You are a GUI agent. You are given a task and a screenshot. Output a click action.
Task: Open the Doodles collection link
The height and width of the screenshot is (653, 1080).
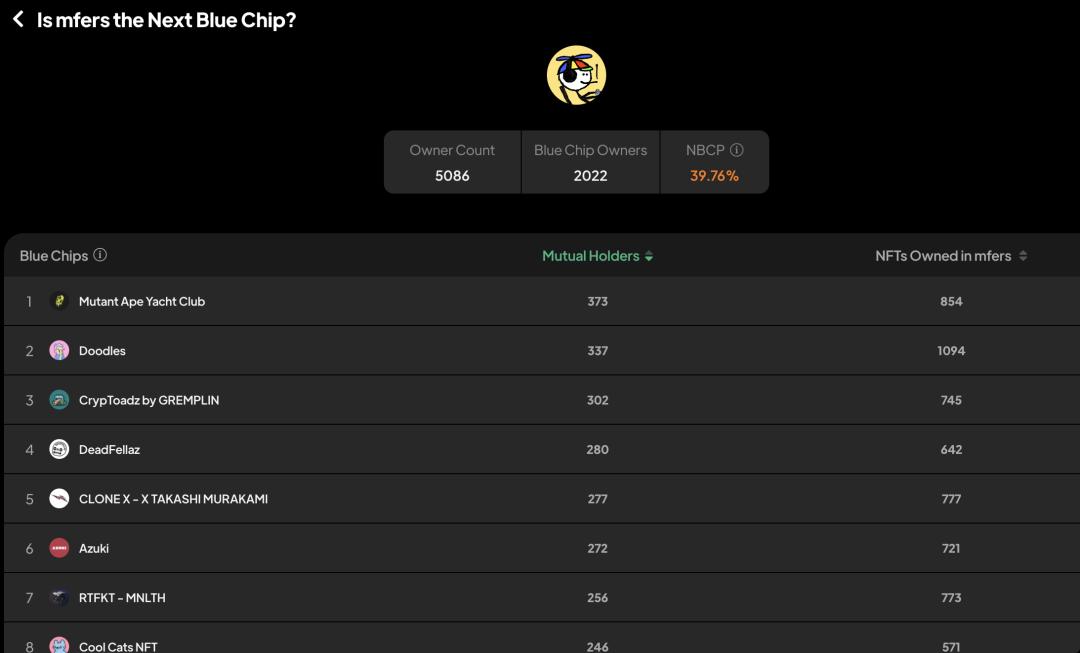(x=102, y=351)
